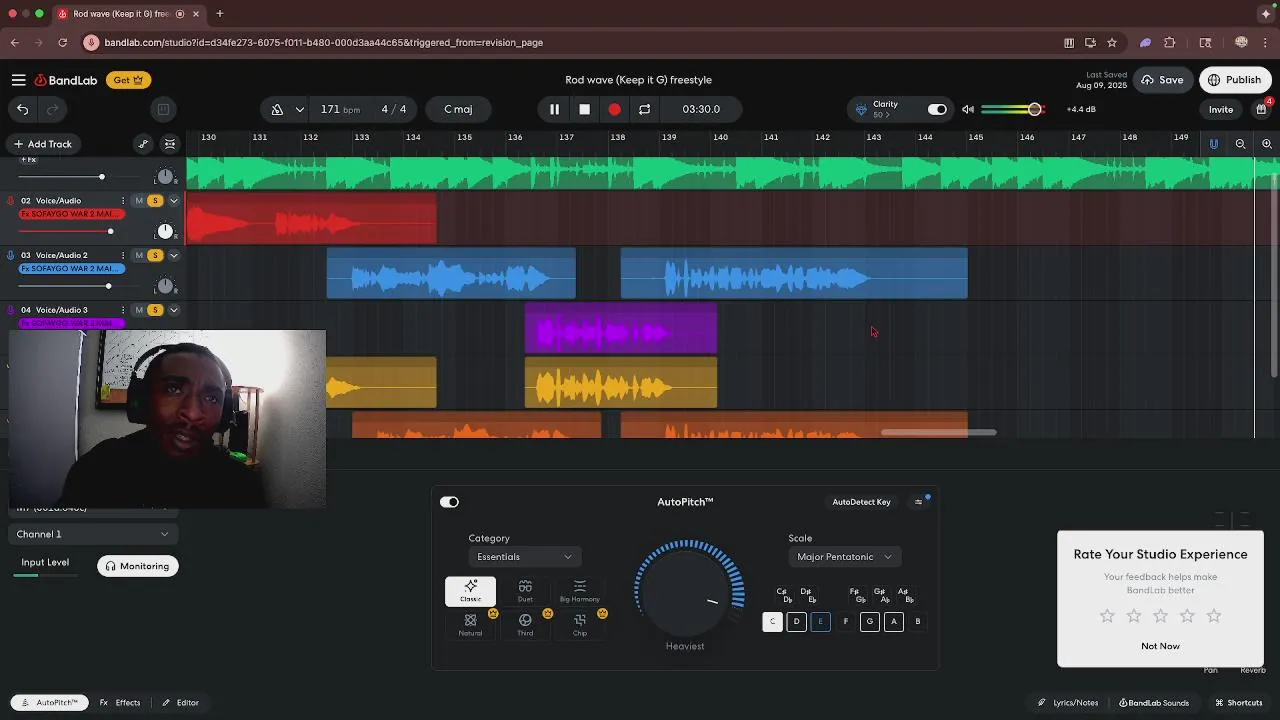This screenshot has width=1280, height=720.
Task: Pause playback with the pause button
Action: click(554, 109)
